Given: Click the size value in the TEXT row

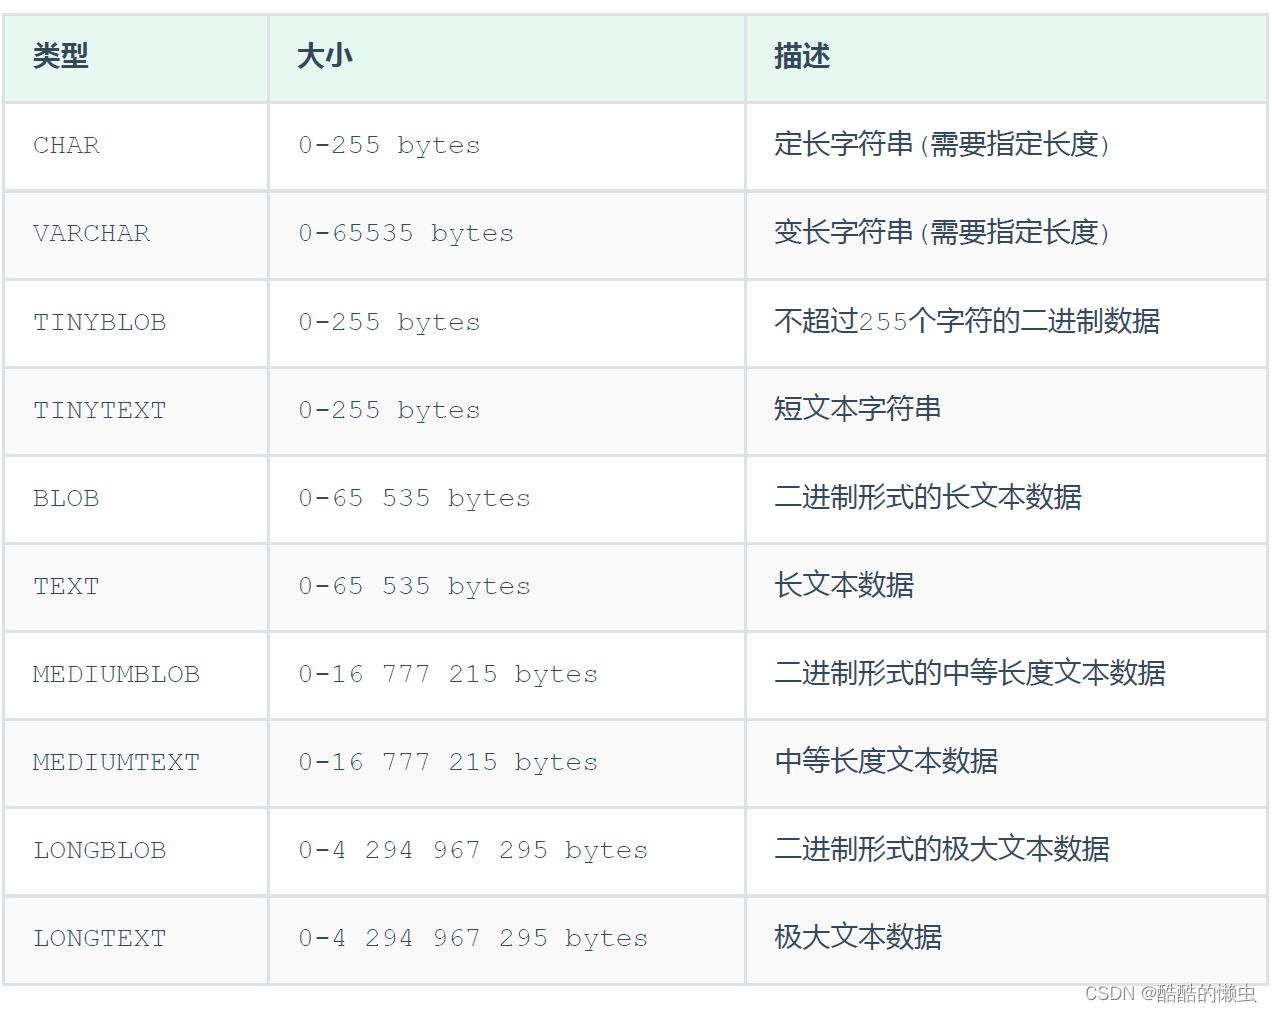Looking at the screenshot, I should point(414,586).
